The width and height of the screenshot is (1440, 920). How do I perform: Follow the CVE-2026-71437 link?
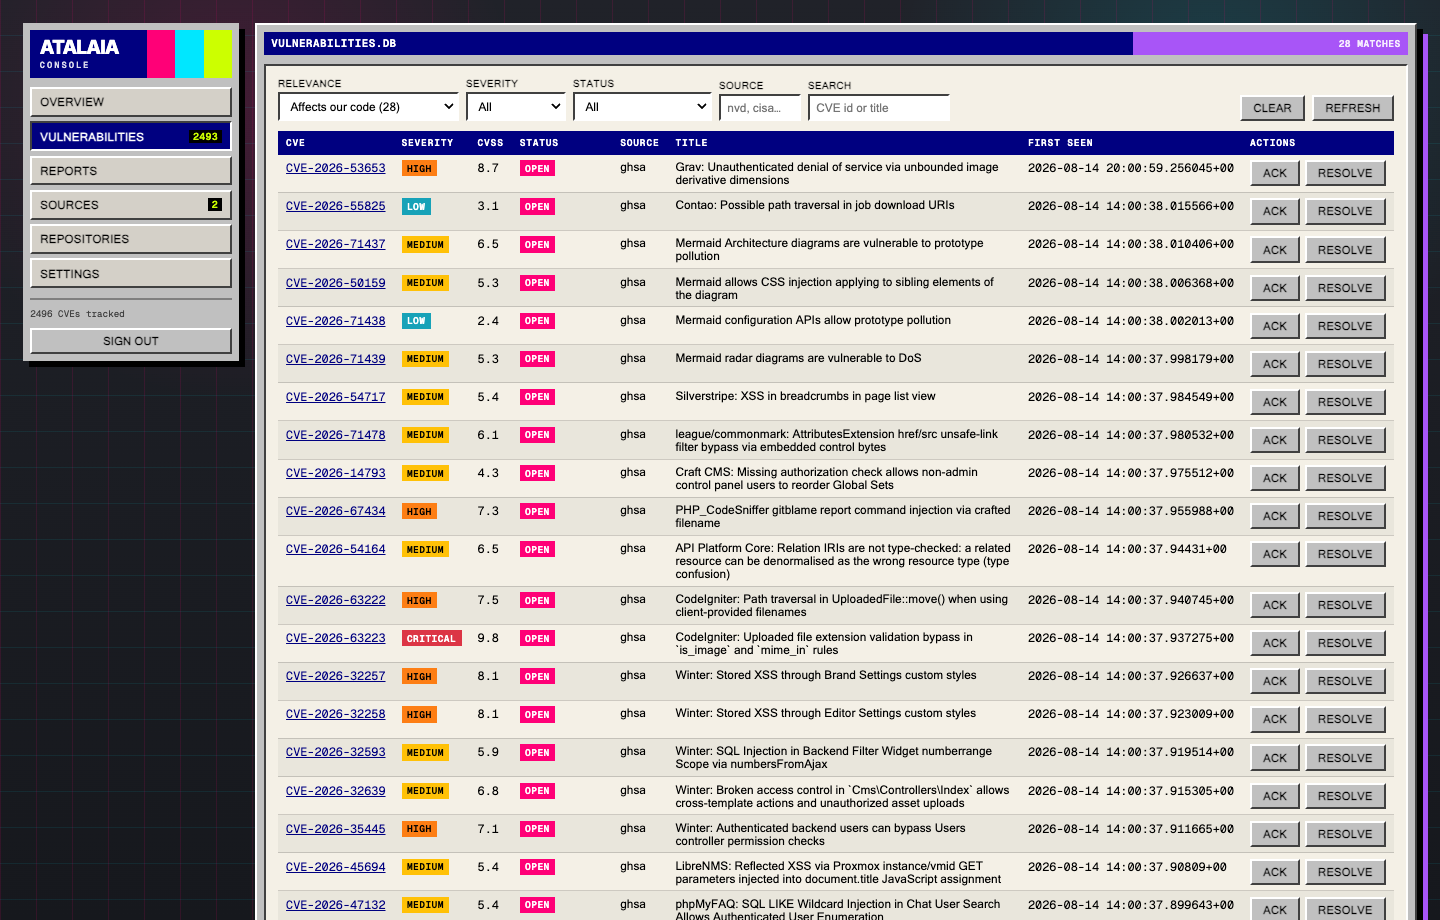335,244
